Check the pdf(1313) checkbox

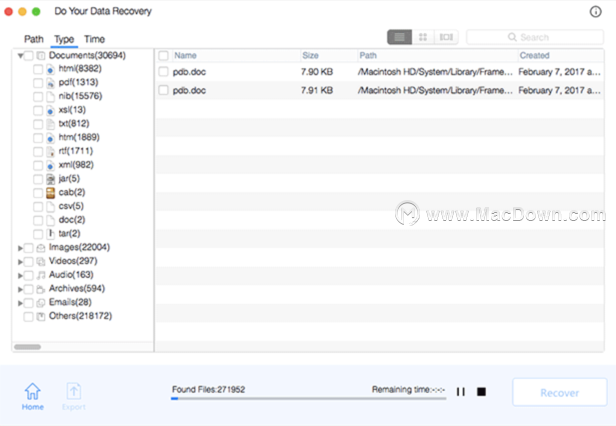point(38,83)
